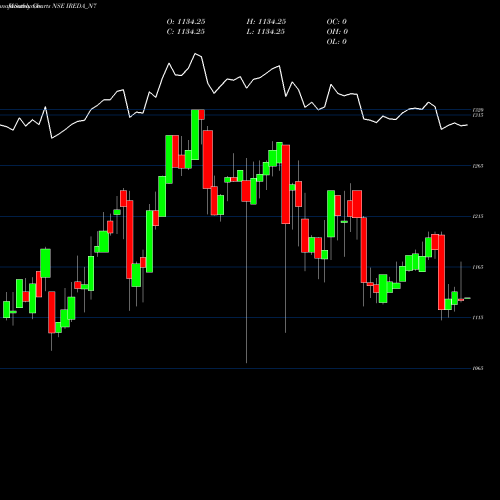Click the last small green candle on the right
Viewport: 500px width, 500px height.
[467, 298]
